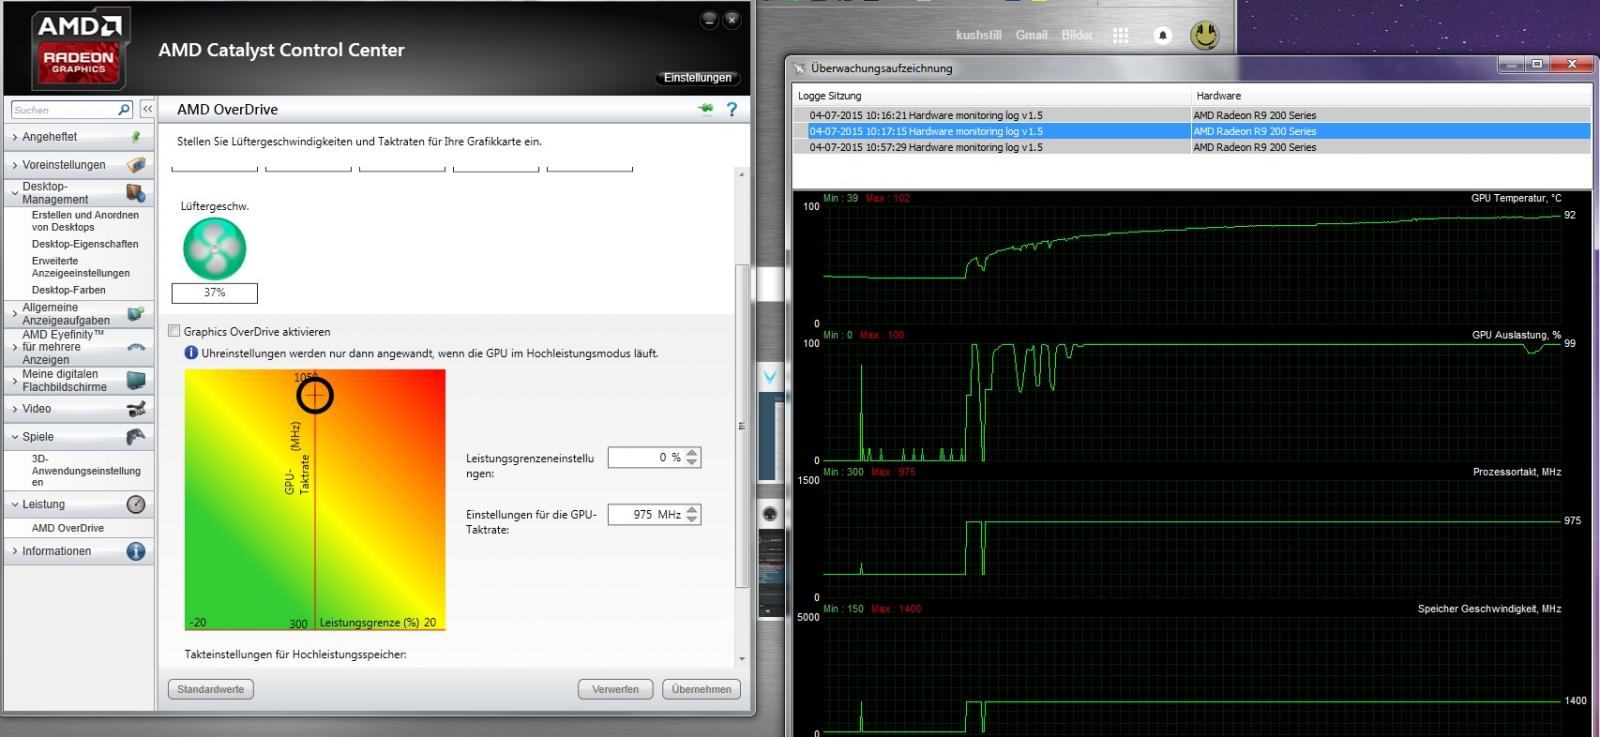The height and width of the screenshot is (737, 1600).
Task: Expand the Informationen section arrow
Action: tap(14, 551)
